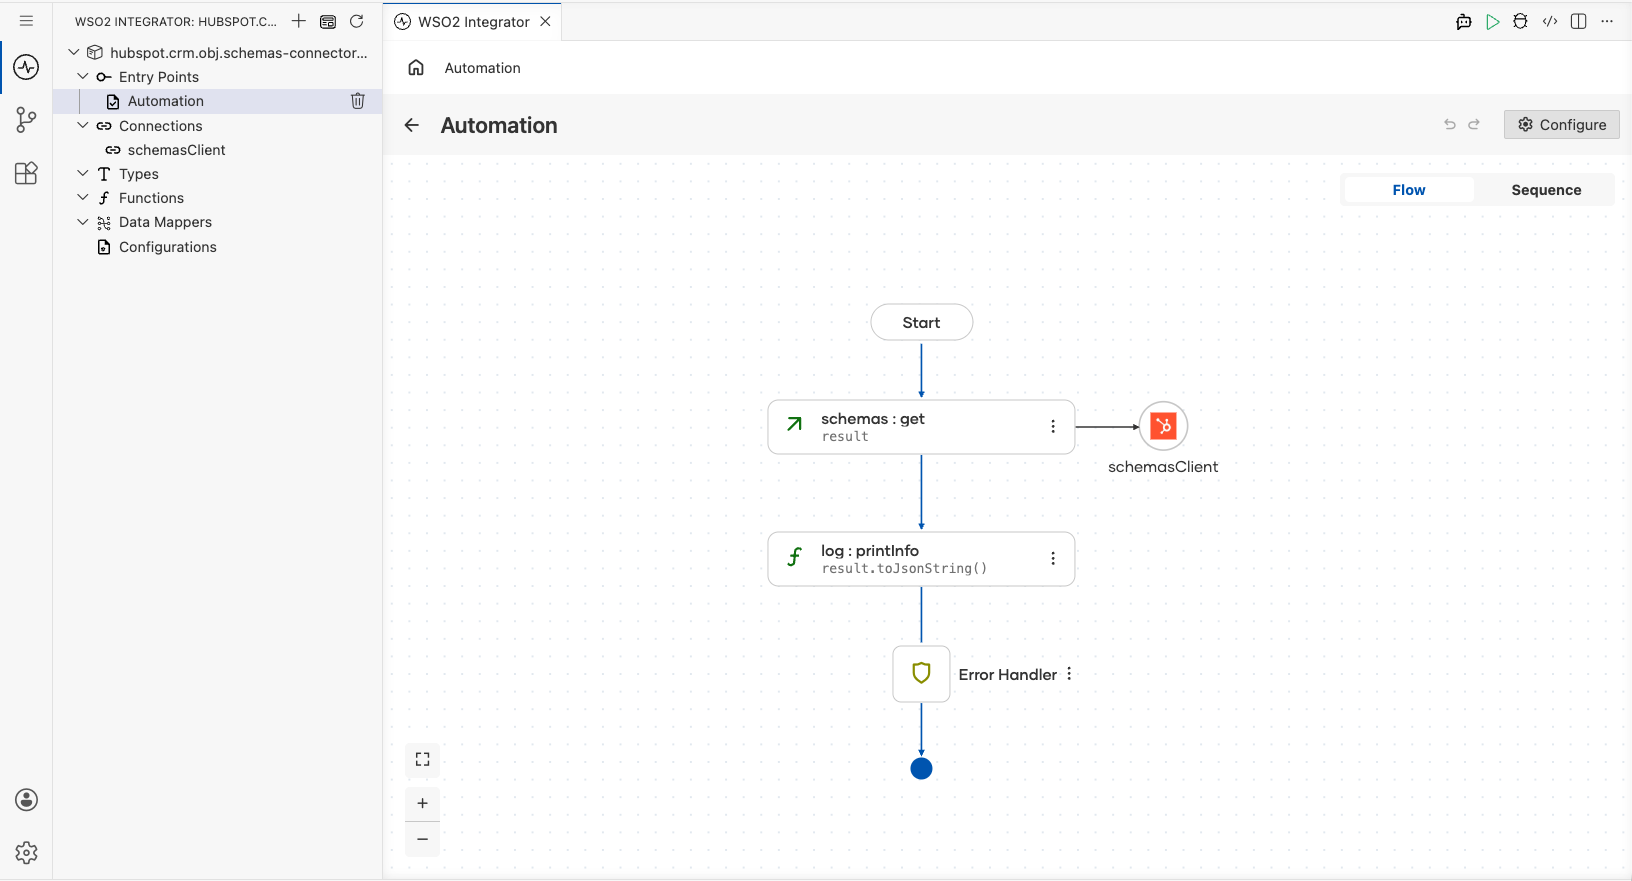This screenshot has width=1632, height=881.
Task: Split the editor layout
Action: pyautogui.click(x=1579, y=22)
